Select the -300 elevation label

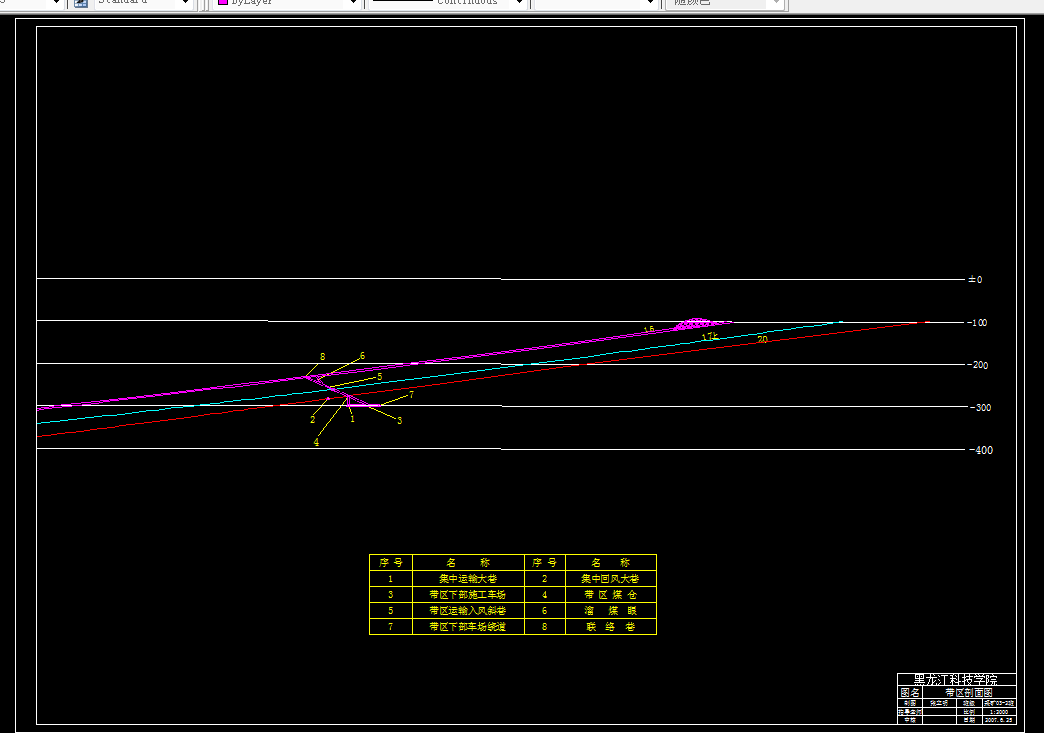[x=979, y=407]
